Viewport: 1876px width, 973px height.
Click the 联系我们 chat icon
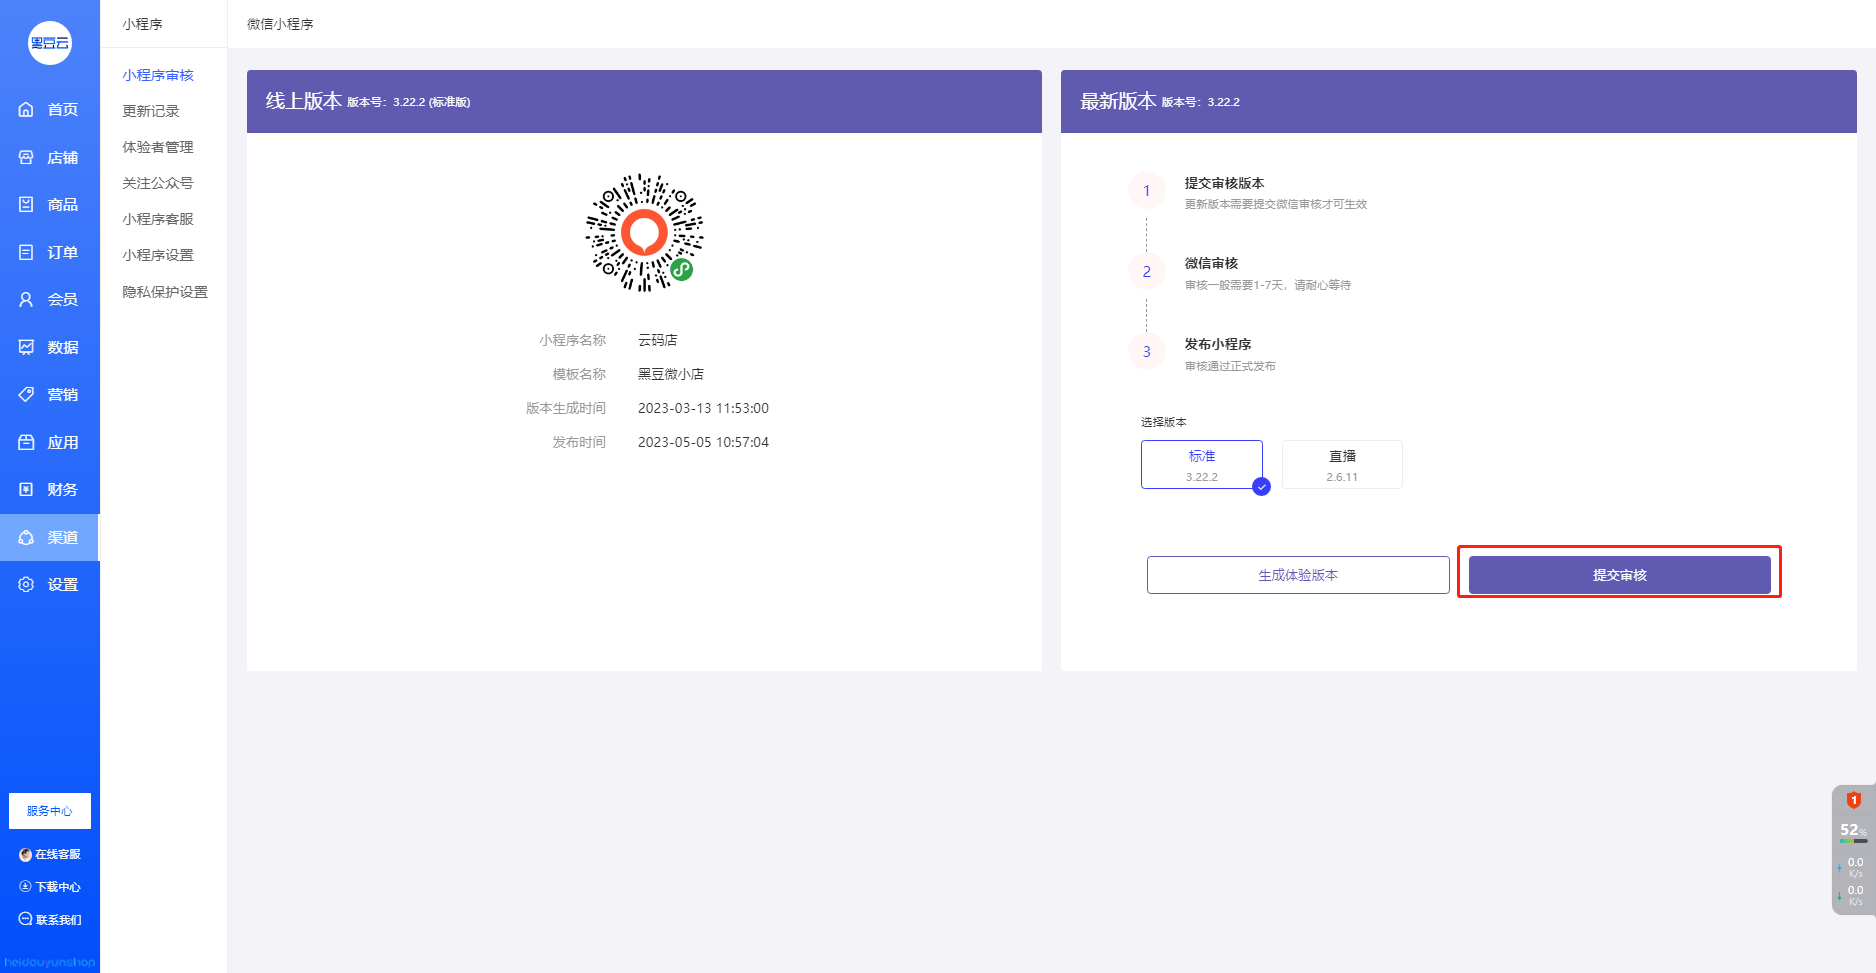pos(26,919)
